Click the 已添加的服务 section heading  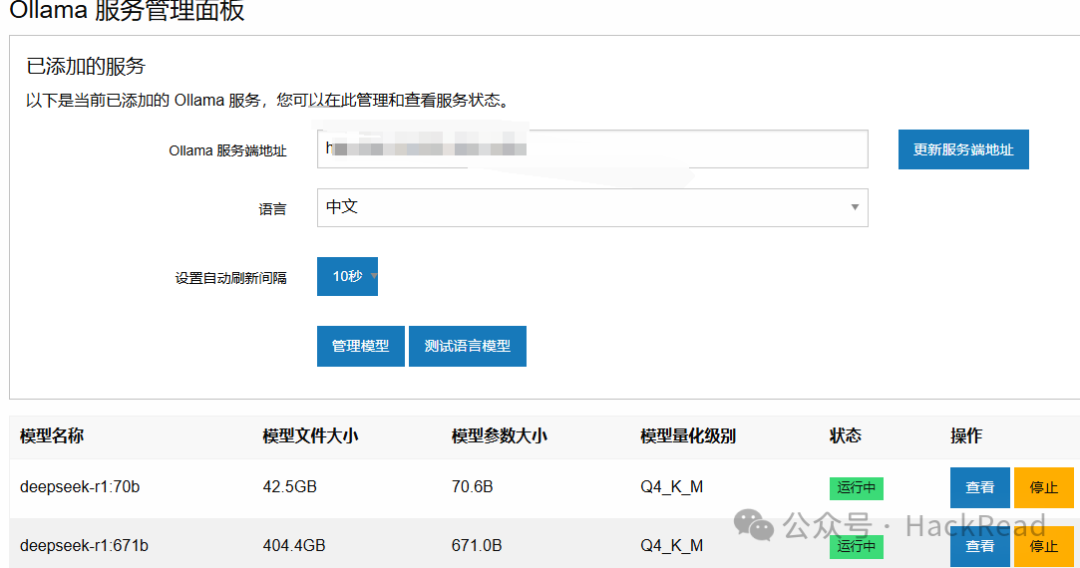[85, 66]
